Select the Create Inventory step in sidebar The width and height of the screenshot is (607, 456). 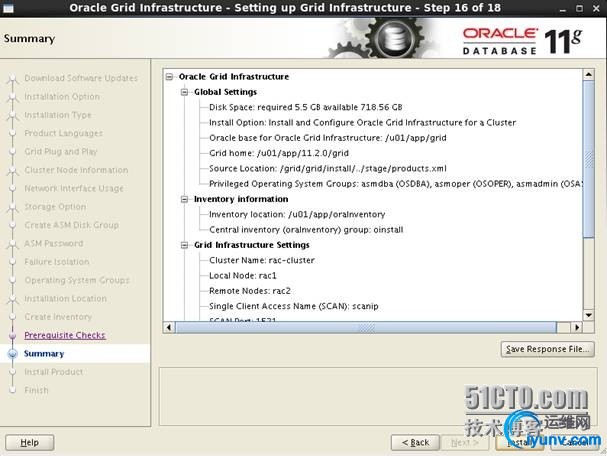click(58, 317)
